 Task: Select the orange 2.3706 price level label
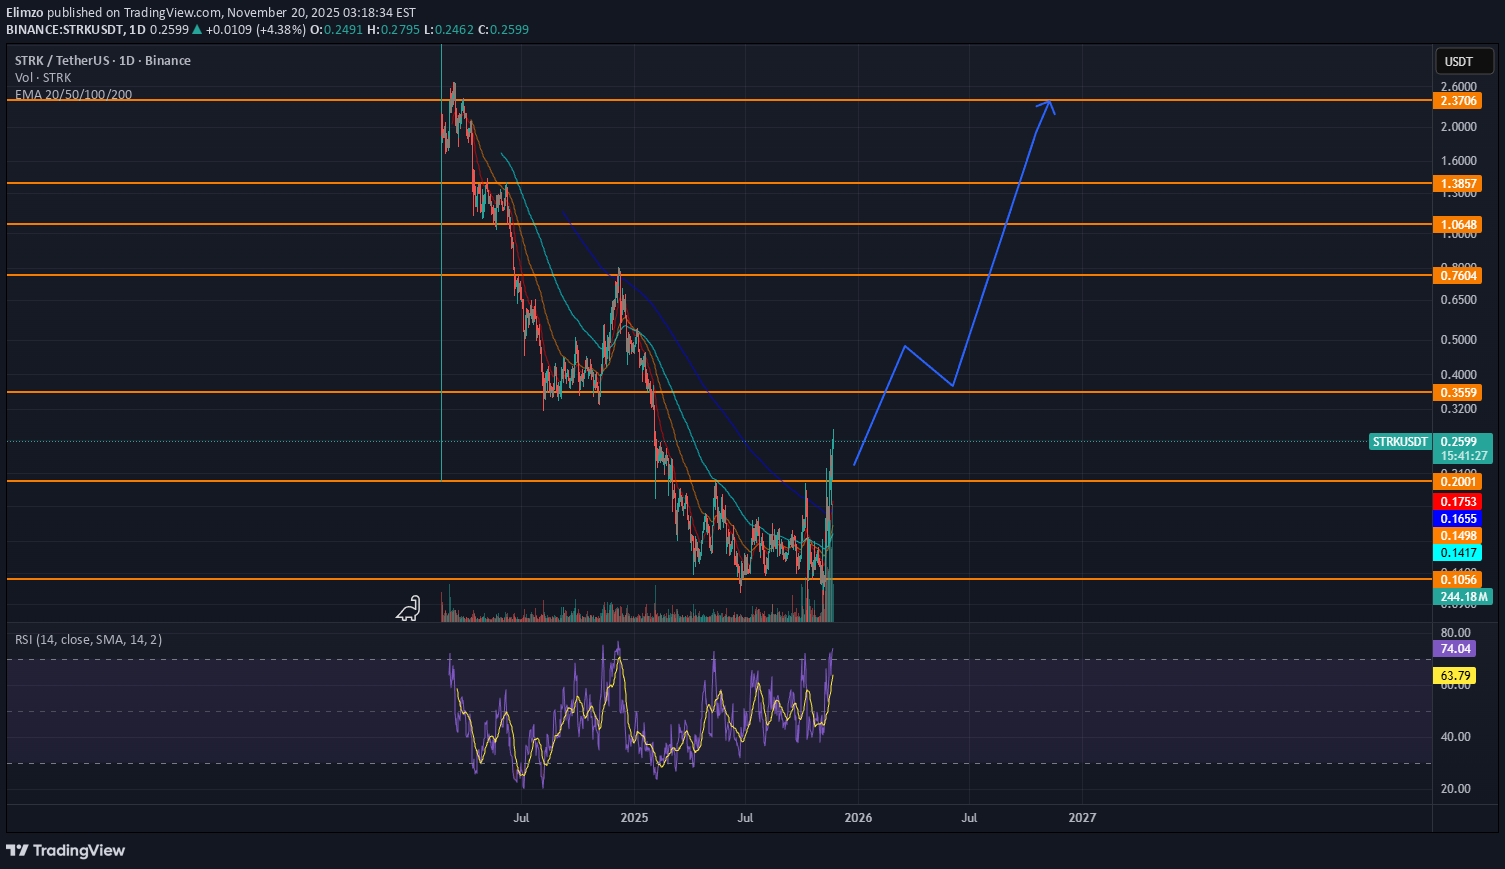[x=1457, y=101]
